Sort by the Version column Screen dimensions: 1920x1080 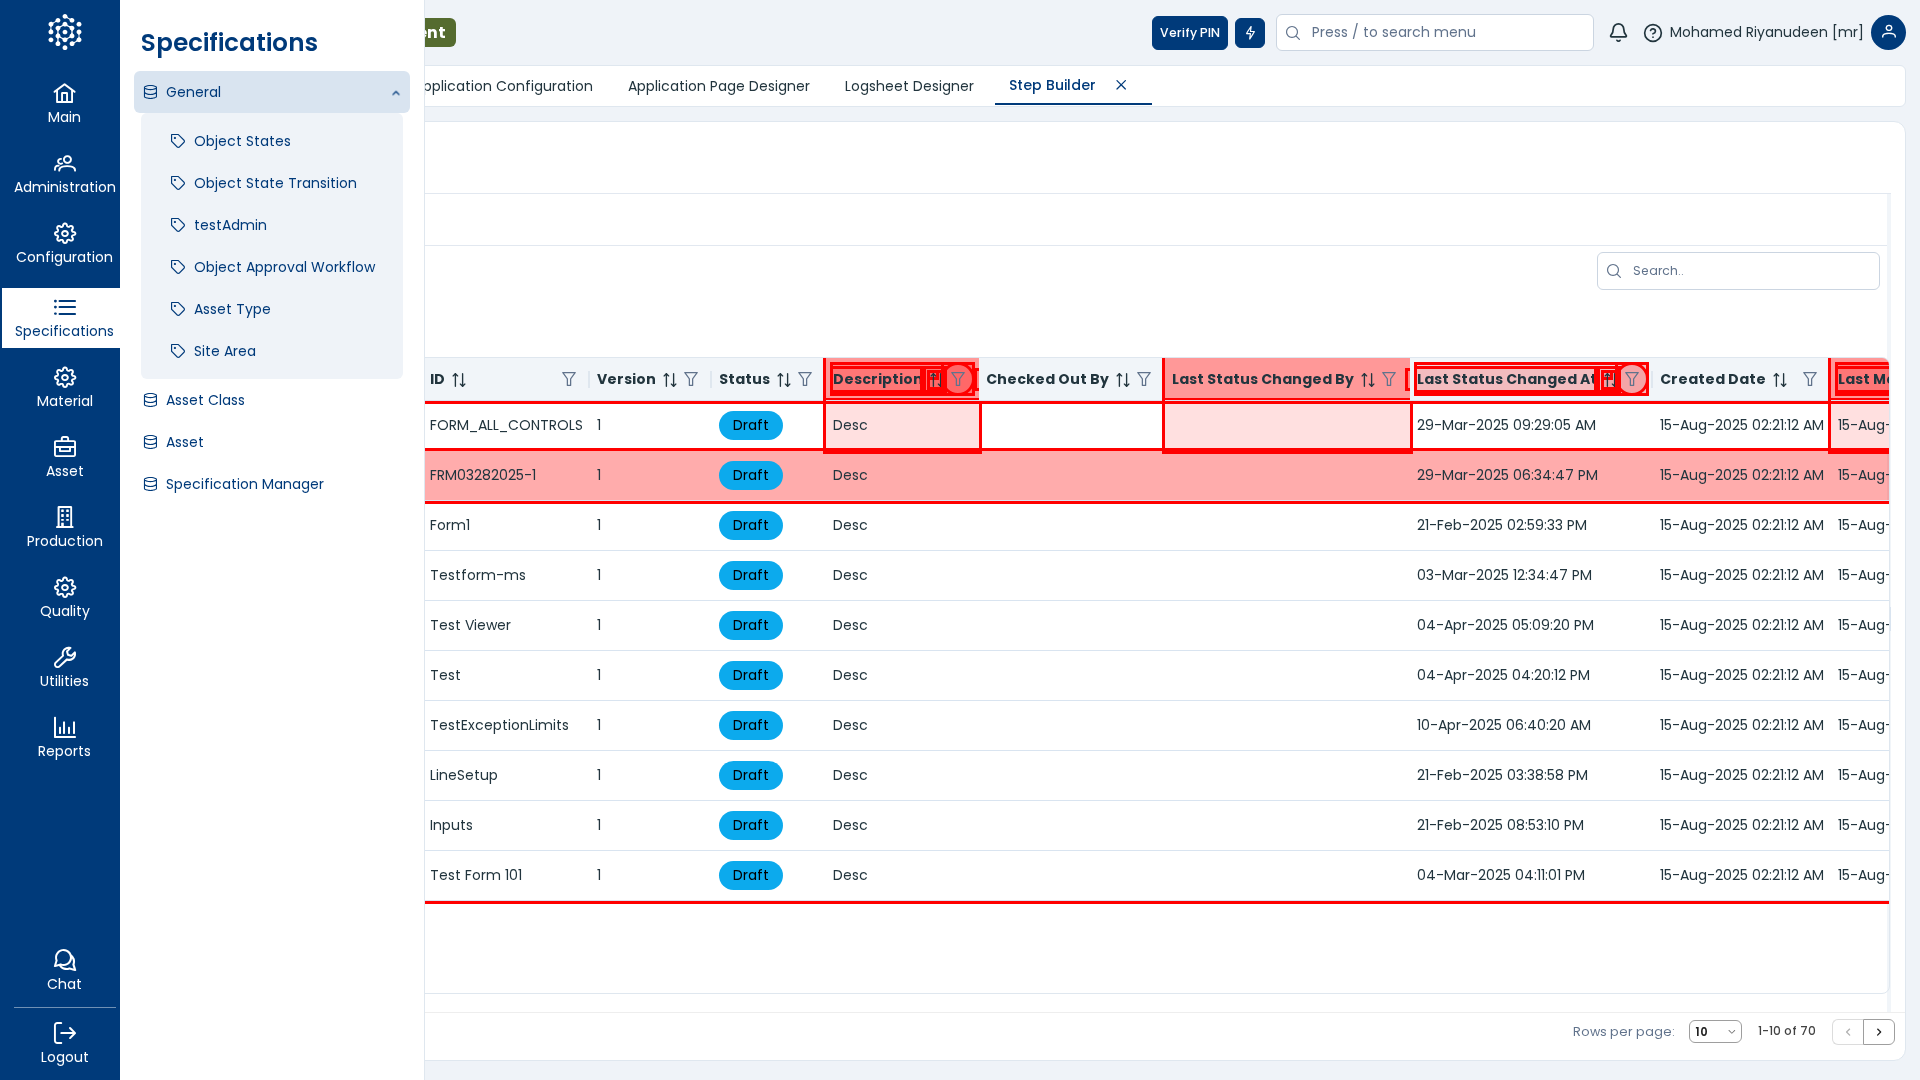tap(670, 380)
